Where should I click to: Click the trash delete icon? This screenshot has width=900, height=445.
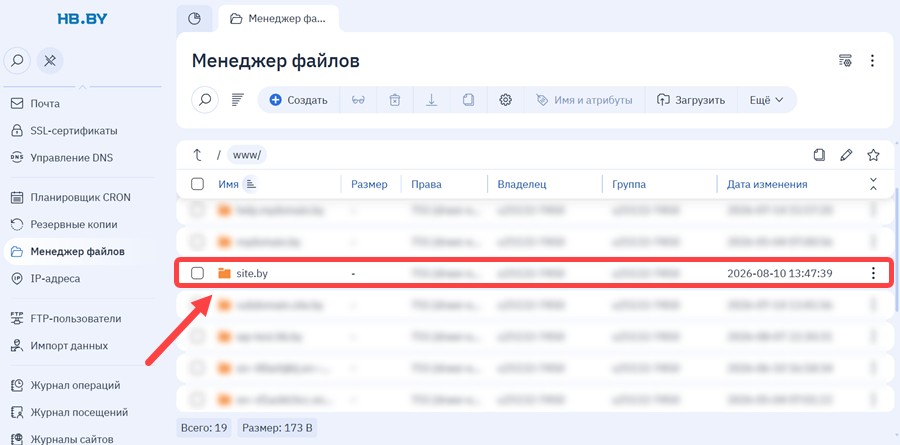[x=395, y=100]
